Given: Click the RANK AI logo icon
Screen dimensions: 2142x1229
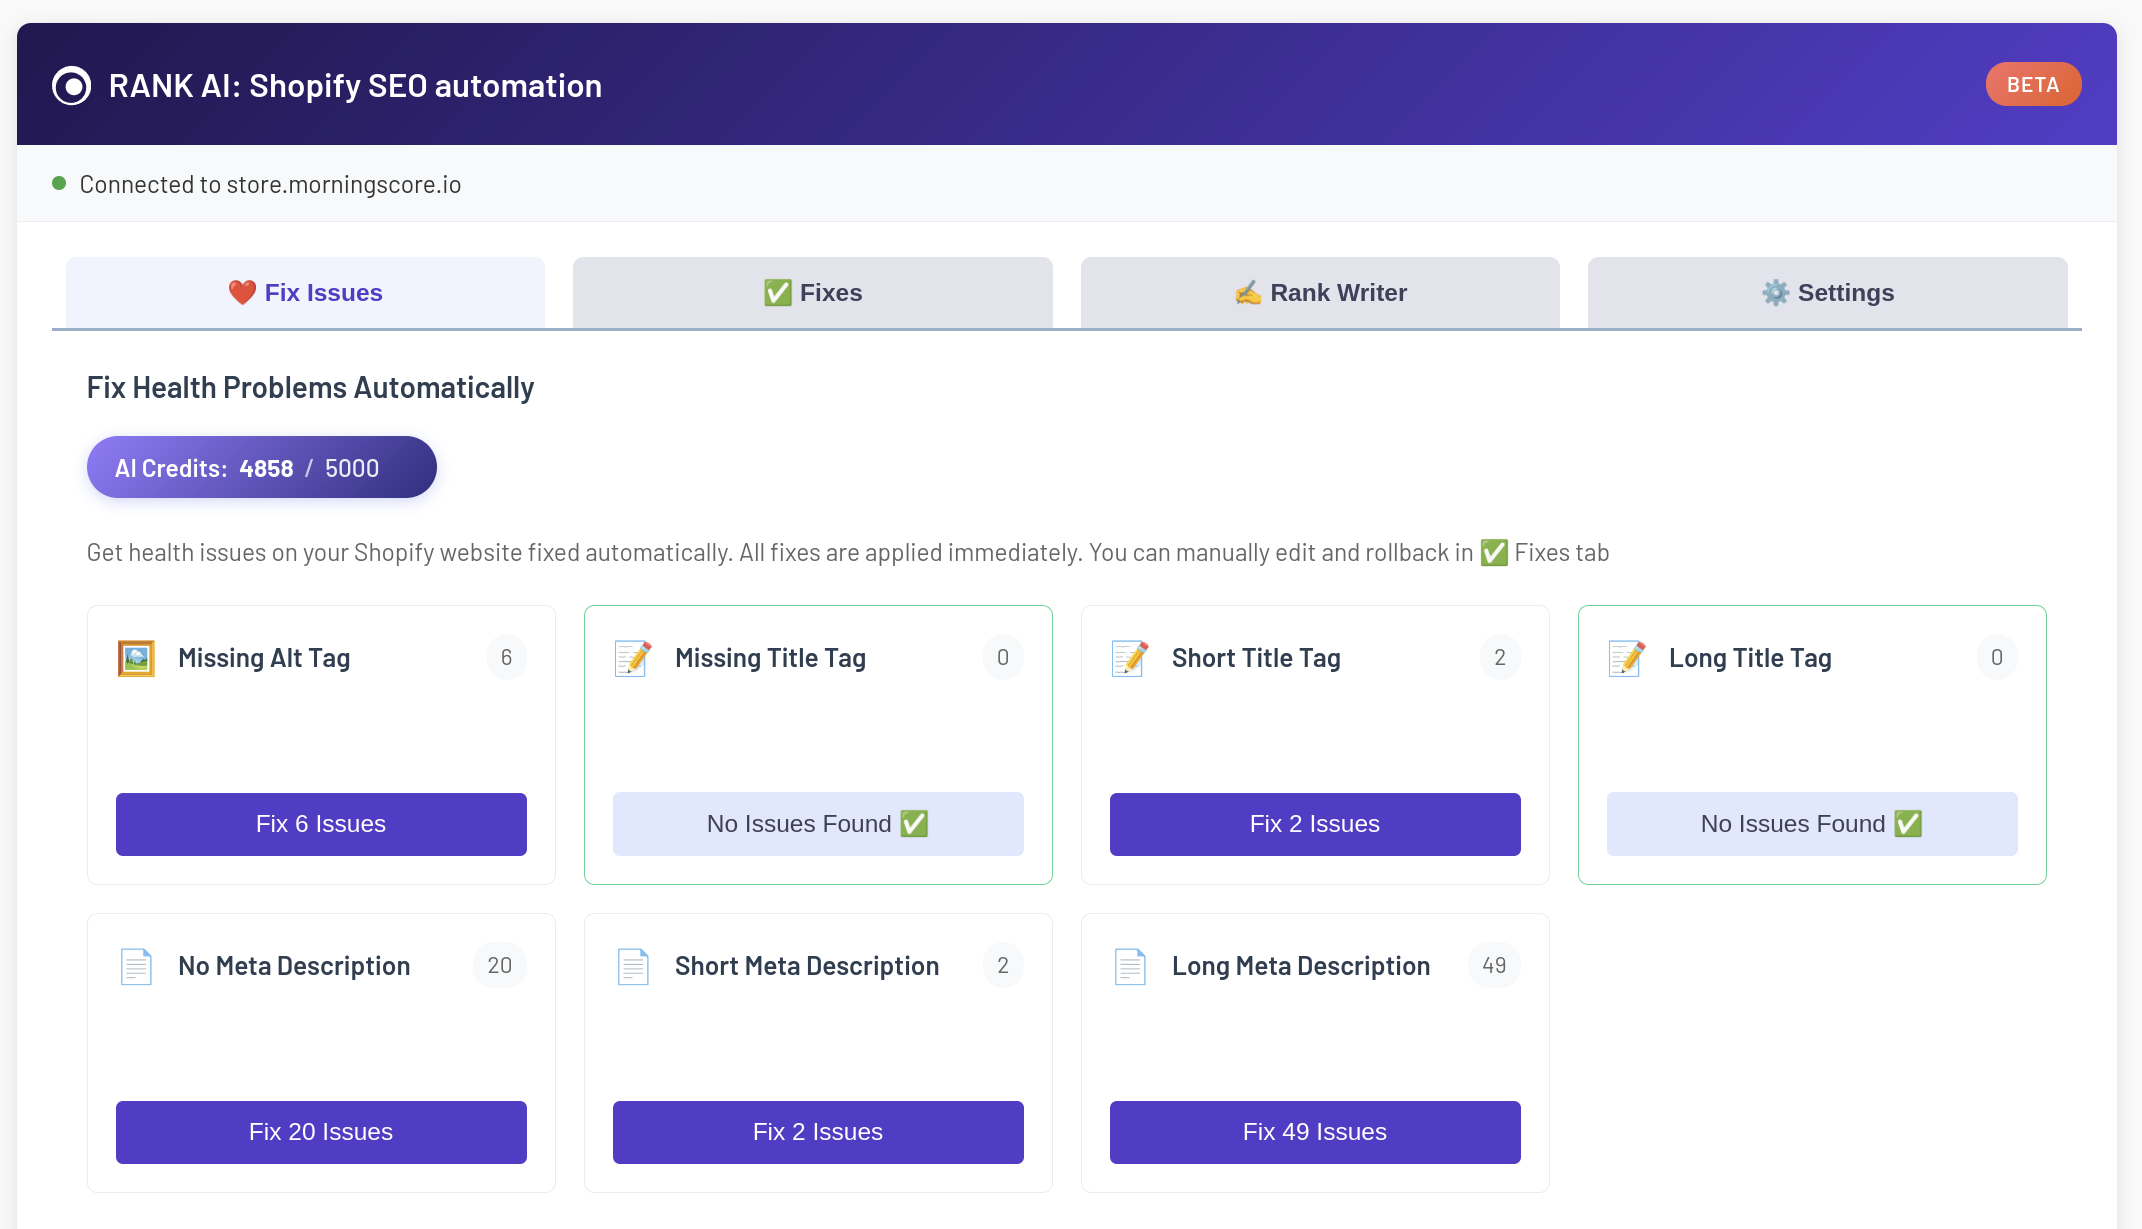Looking at the screenshot, I should (71, 86).
